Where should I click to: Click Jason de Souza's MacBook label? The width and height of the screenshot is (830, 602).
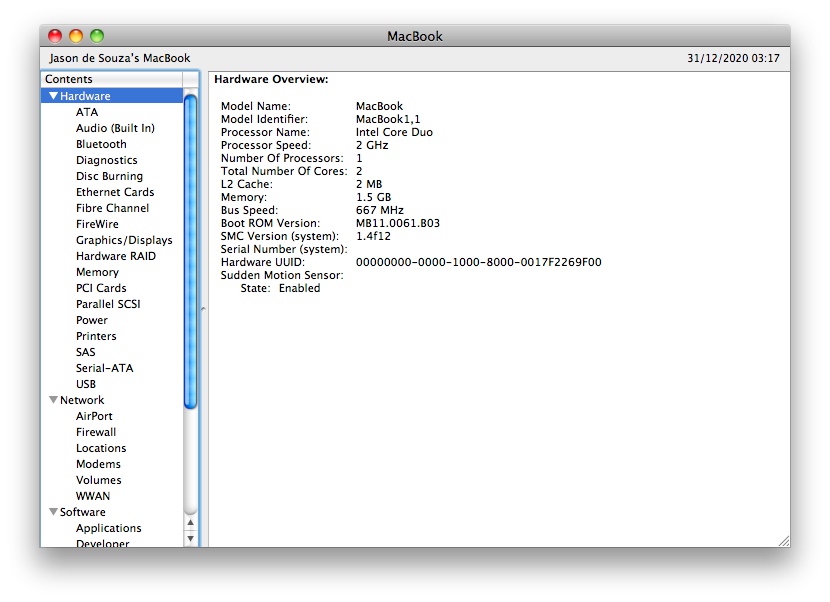pos(120,58)
